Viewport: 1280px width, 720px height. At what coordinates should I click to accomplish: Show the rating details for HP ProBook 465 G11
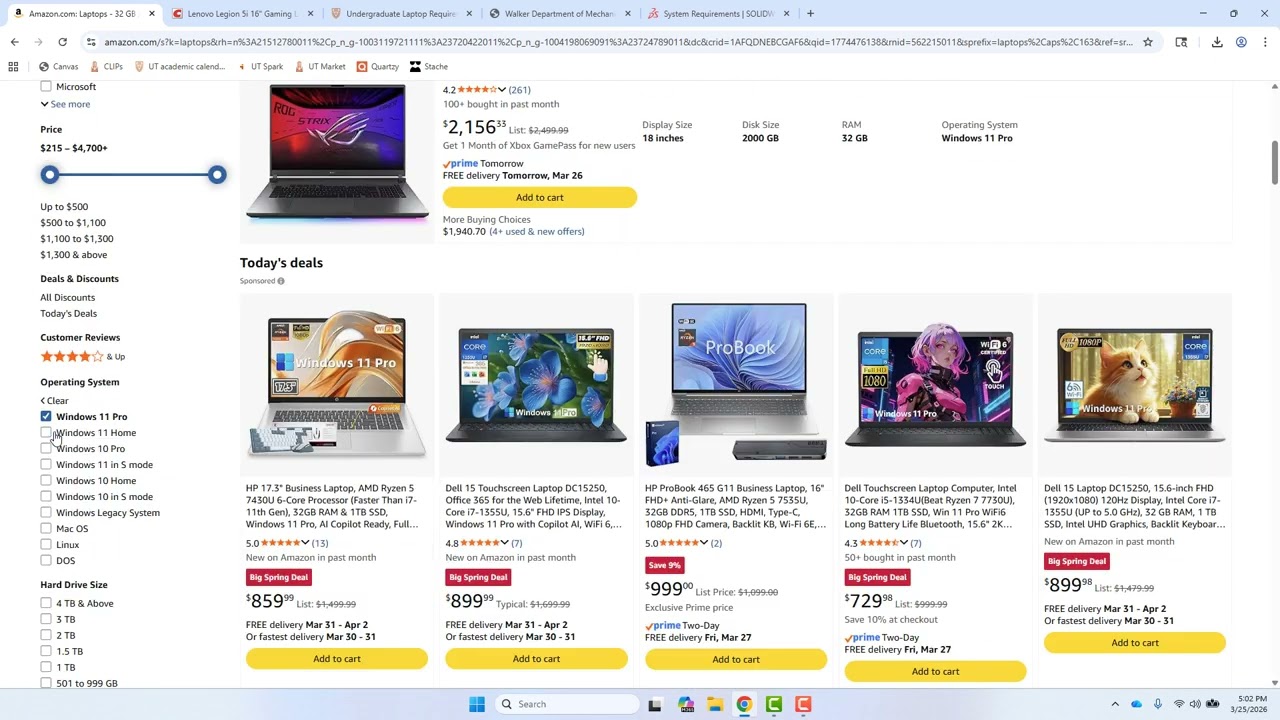click(704, 543)
